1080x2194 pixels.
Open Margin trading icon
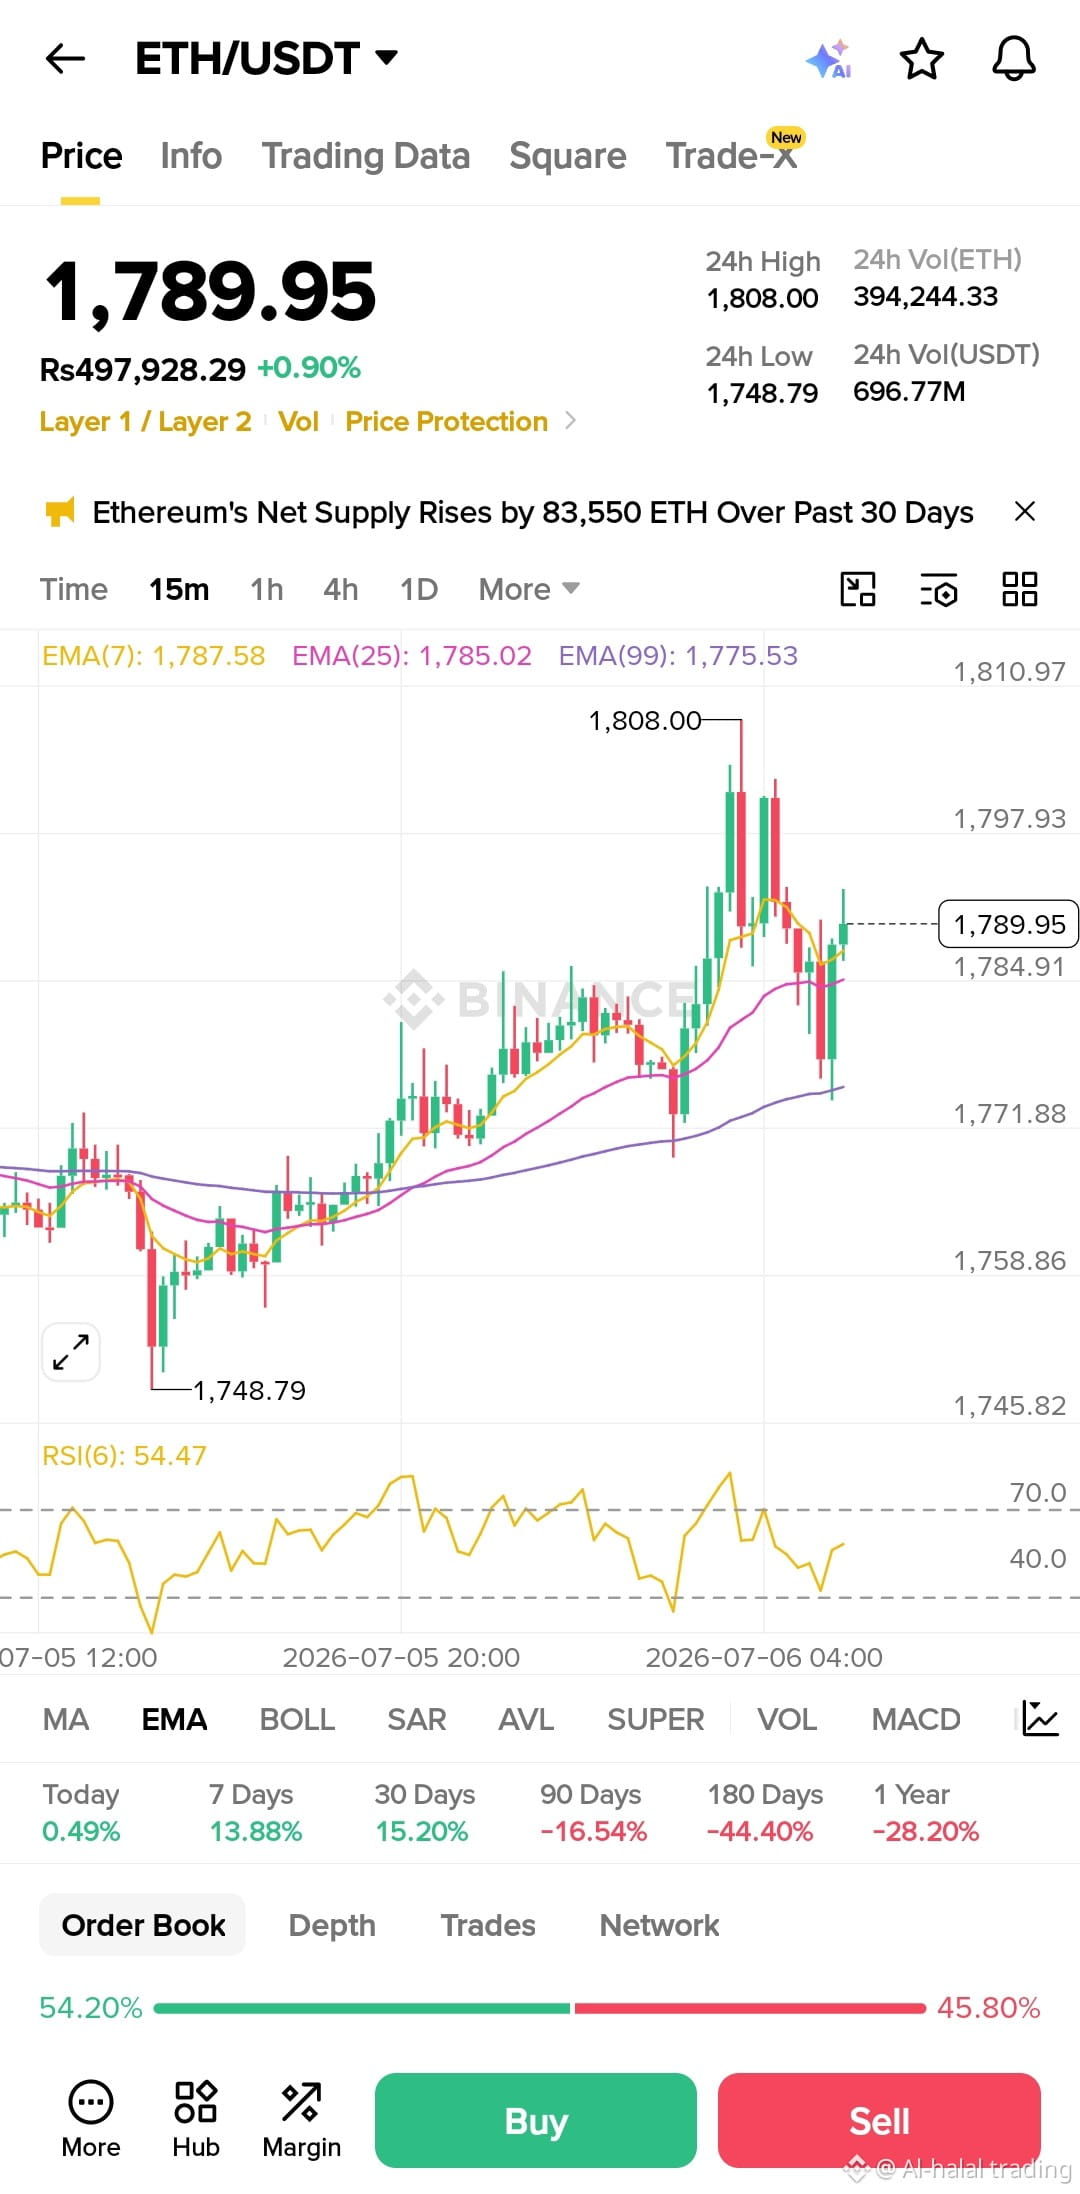pos(301,2119)
